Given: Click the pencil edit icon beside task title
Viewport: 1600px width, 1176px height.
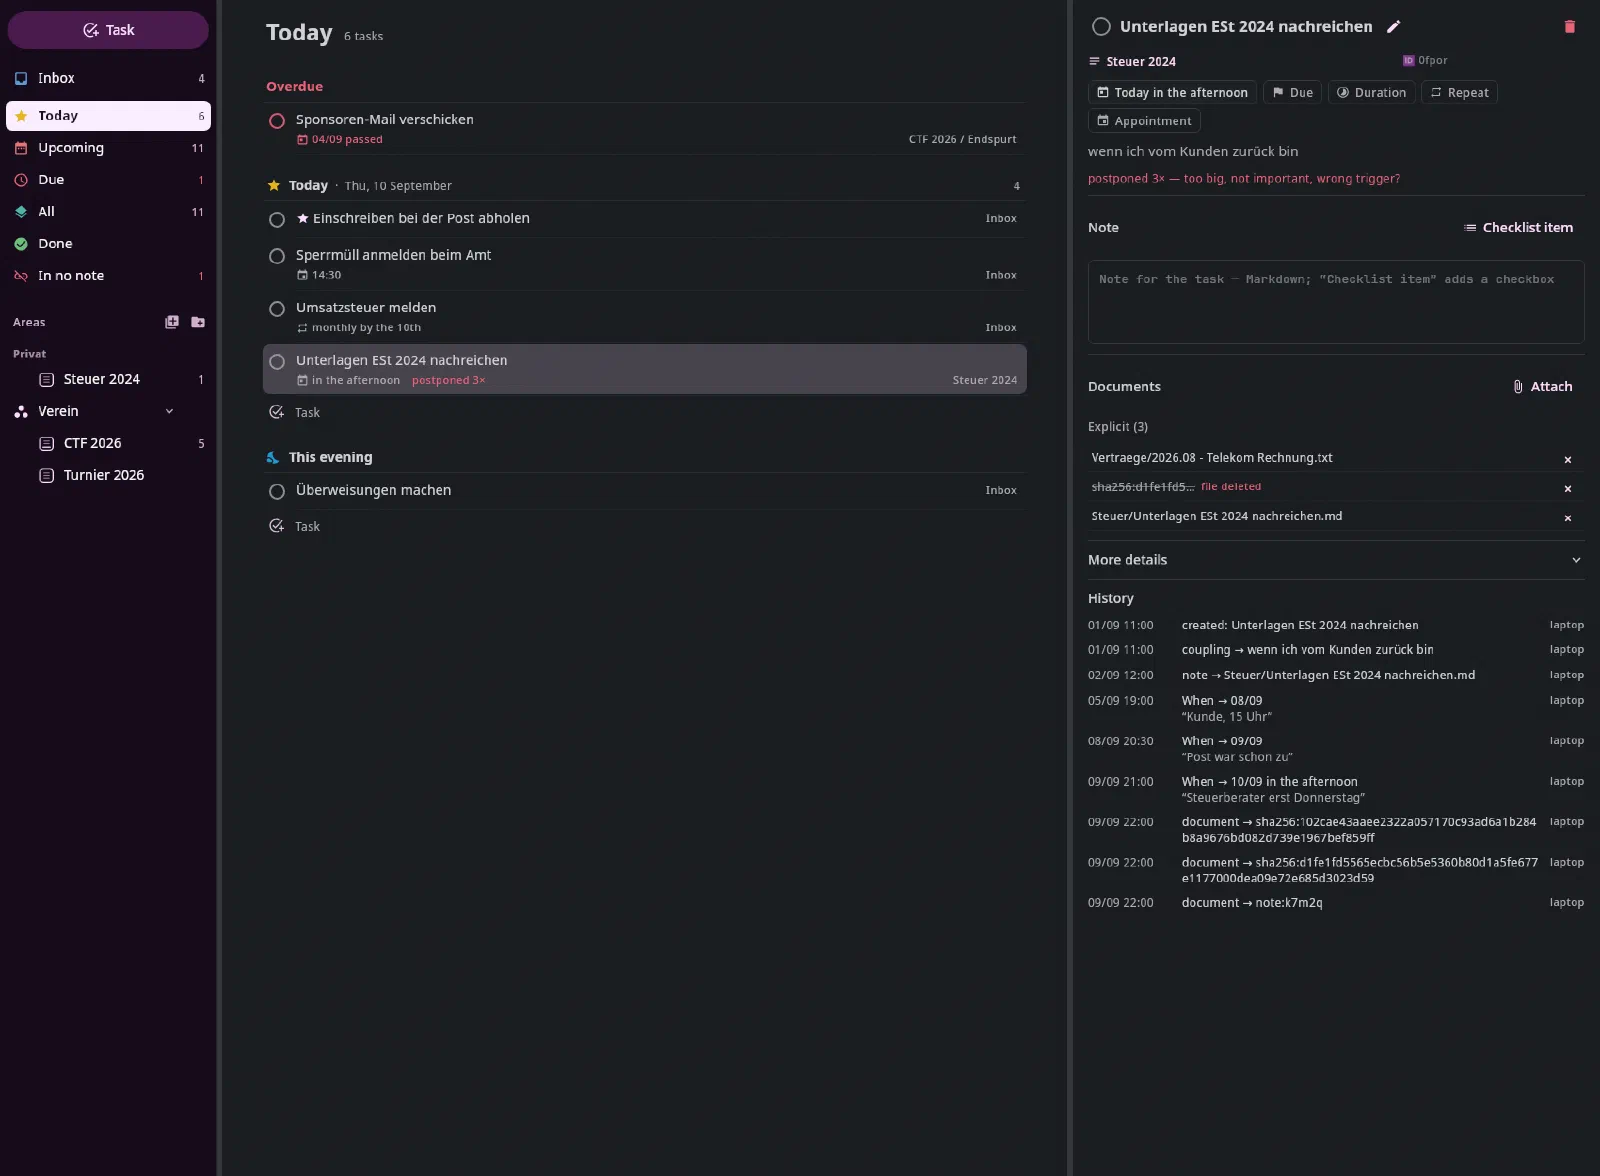Looking at the screenshot, I should point(1393,27).
